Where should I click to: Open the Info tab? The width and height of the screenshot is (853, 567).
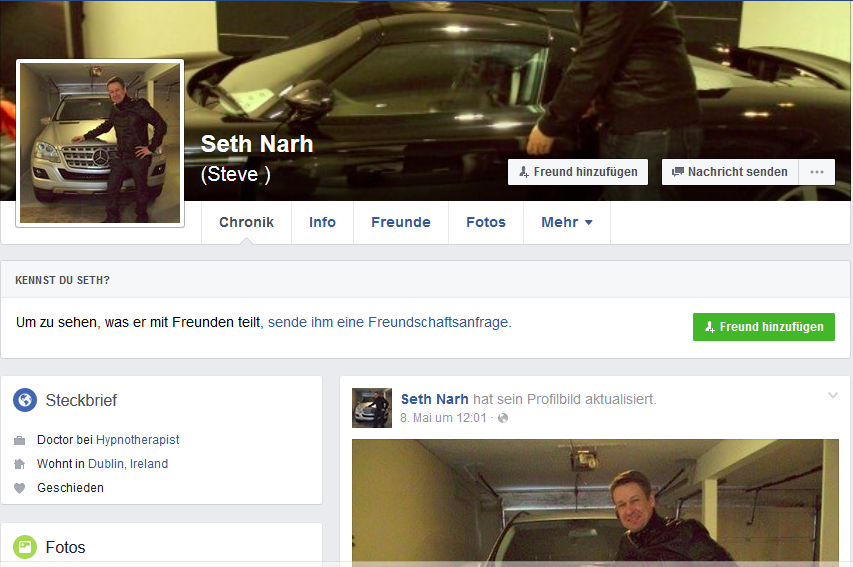pos(323,222)
